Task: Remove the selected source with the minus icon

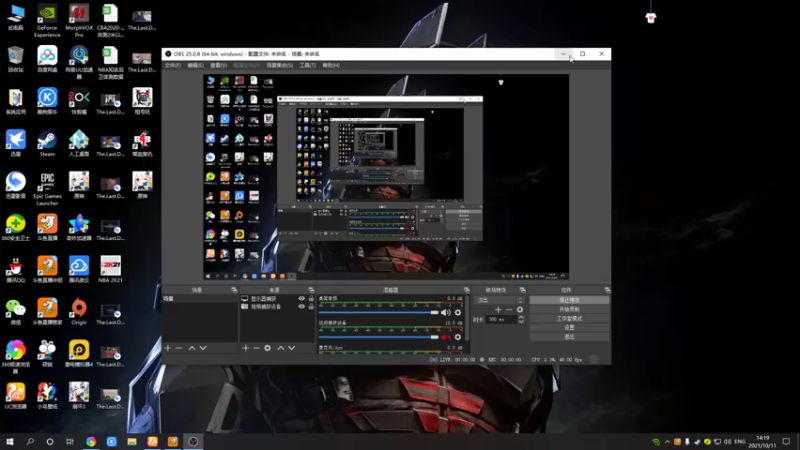Action: point(256,348)
